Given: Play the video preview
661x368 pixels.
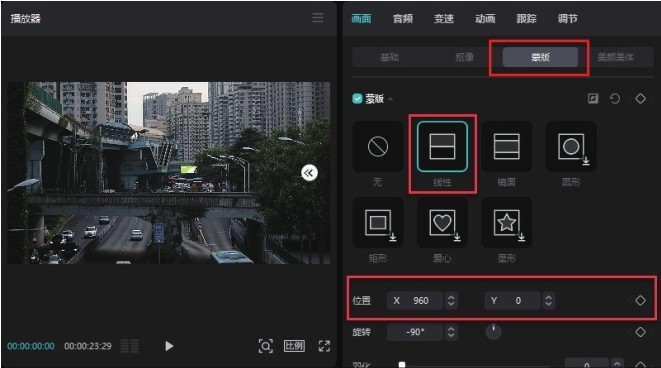Looking at the screenshot, I should click(169, 346).
